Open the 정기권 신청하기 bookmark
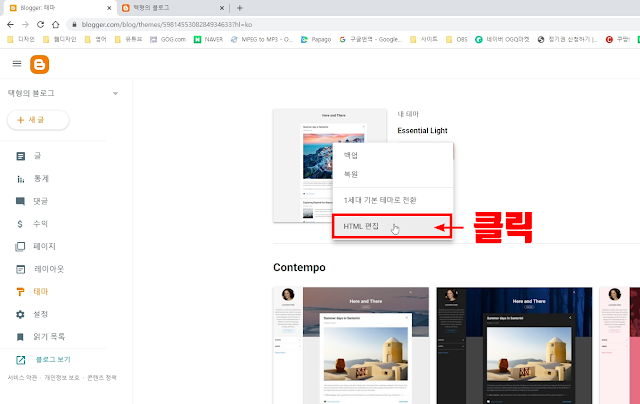The width and height of the screenshot is (640, 404). point(568,40)
